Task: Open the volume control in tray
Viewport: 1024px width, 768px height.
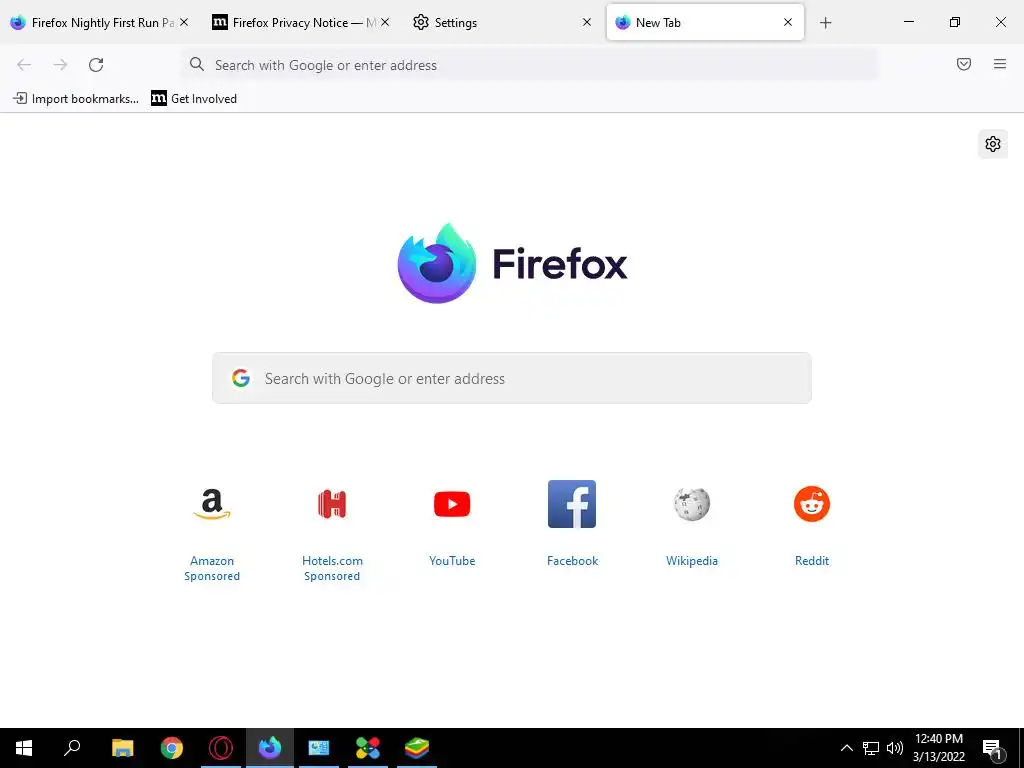Action: pyautogui.click(x=895, y=748)
